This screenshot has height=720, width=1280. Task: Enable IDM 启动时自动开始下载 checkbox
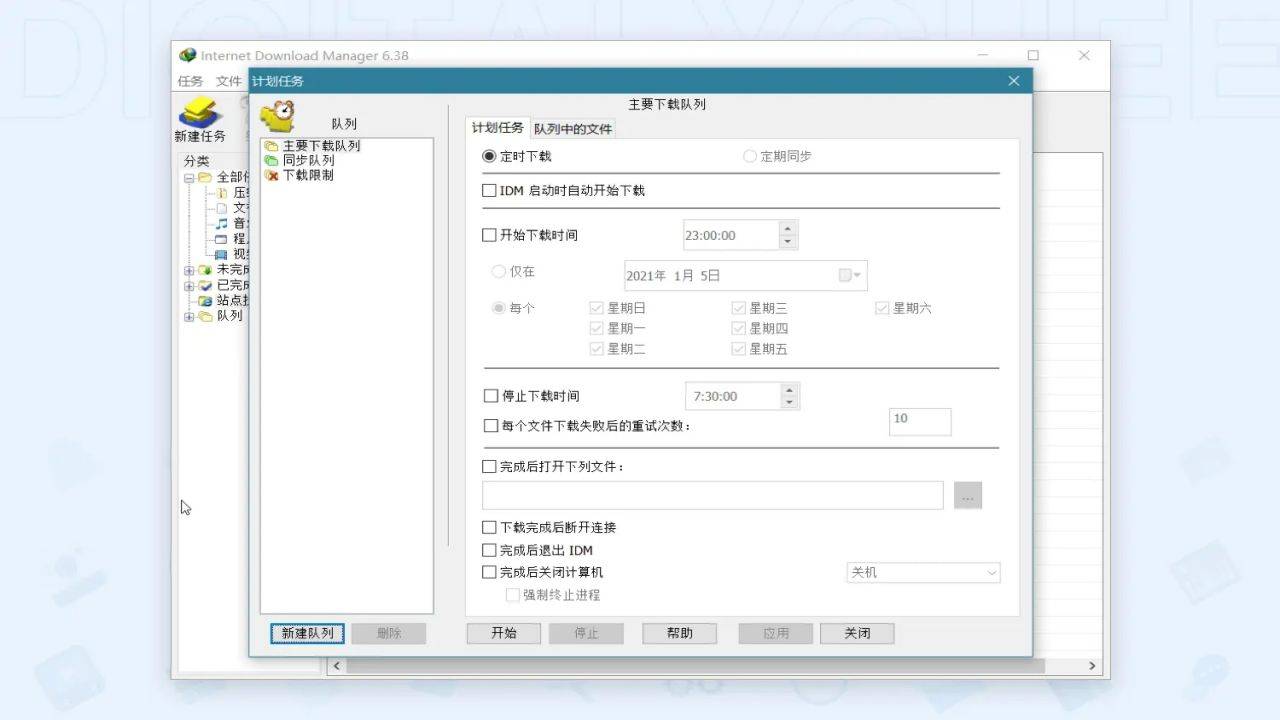(489, 190)
